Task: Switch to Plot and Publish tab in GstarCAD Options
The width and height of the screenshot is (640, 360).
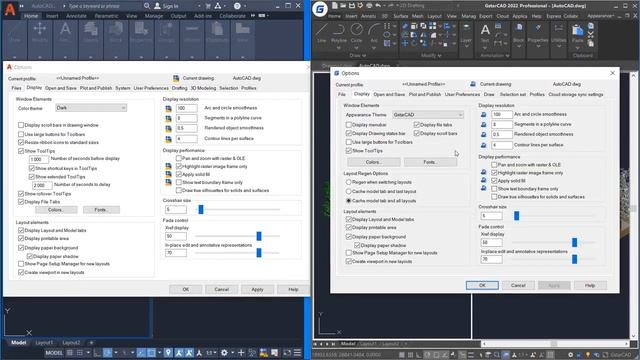Action: pyautogui.click(x=425, y=94)
